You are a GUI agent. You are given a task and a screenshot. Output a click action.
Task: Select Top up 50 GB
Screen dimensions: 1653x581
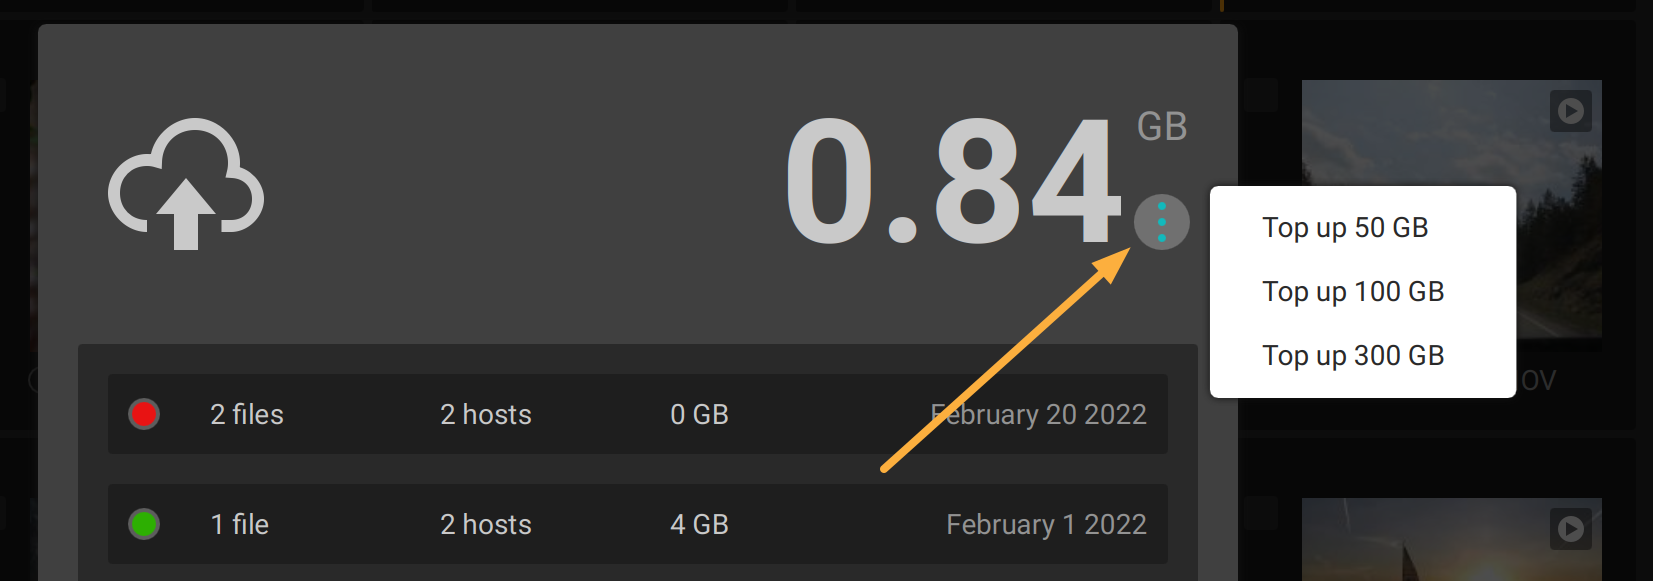point(1345,228)
